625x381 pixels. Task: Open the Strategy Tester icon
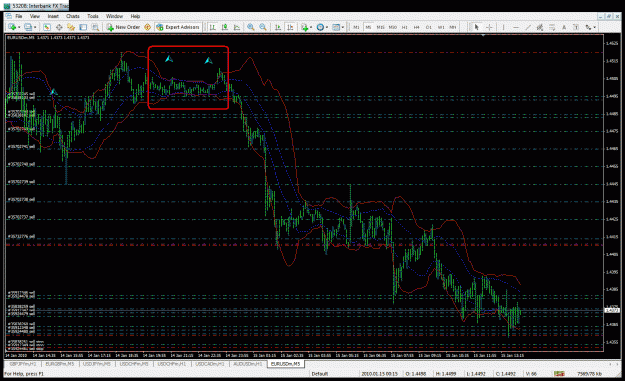point(95,27)
